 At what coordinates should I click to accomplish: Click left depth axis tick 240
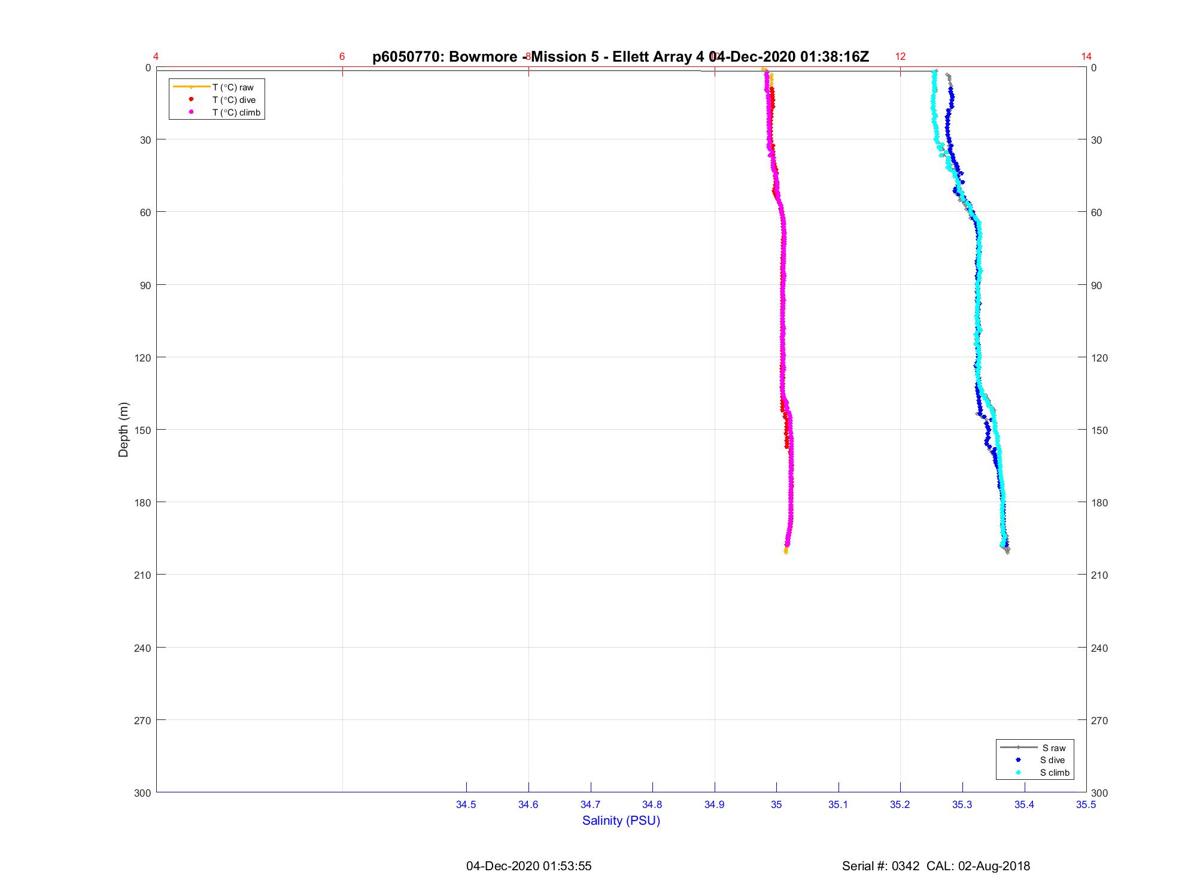(142, 648)
